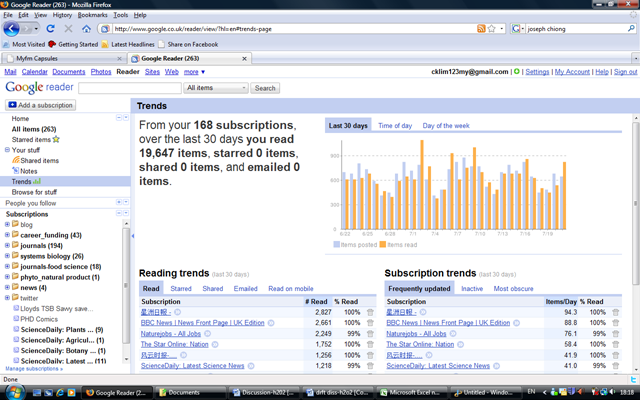
Task: Collapse the Your stuff section
Action: coord(7,150)
